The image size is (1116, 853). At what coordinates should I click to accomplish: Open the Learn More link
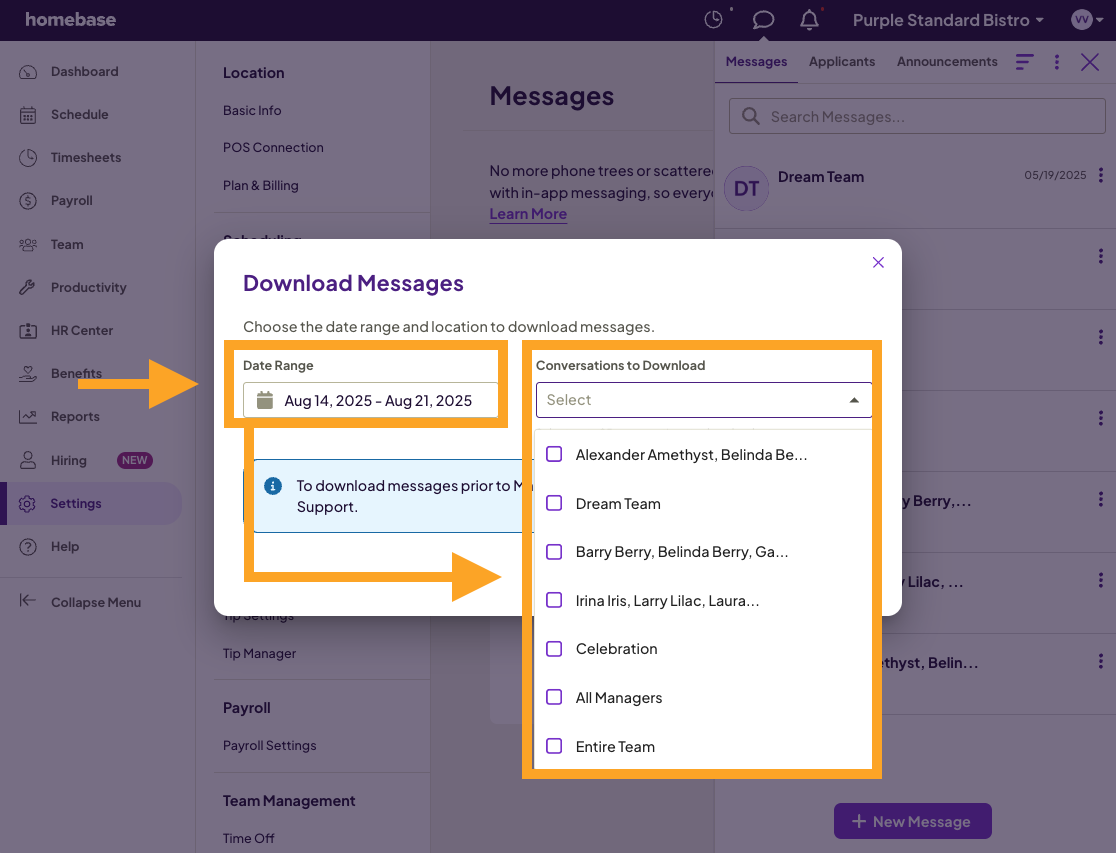click(x=528, y=214)
